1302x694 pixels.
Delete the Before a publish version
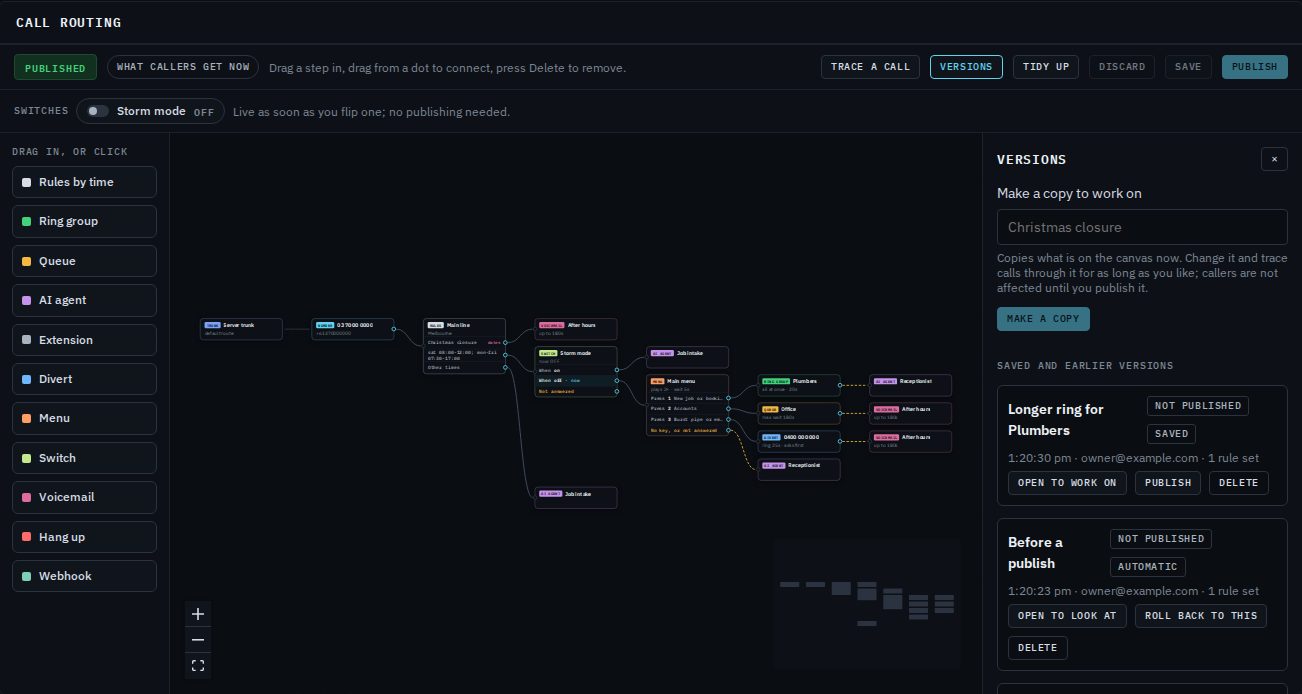[x=1037, y=648]
